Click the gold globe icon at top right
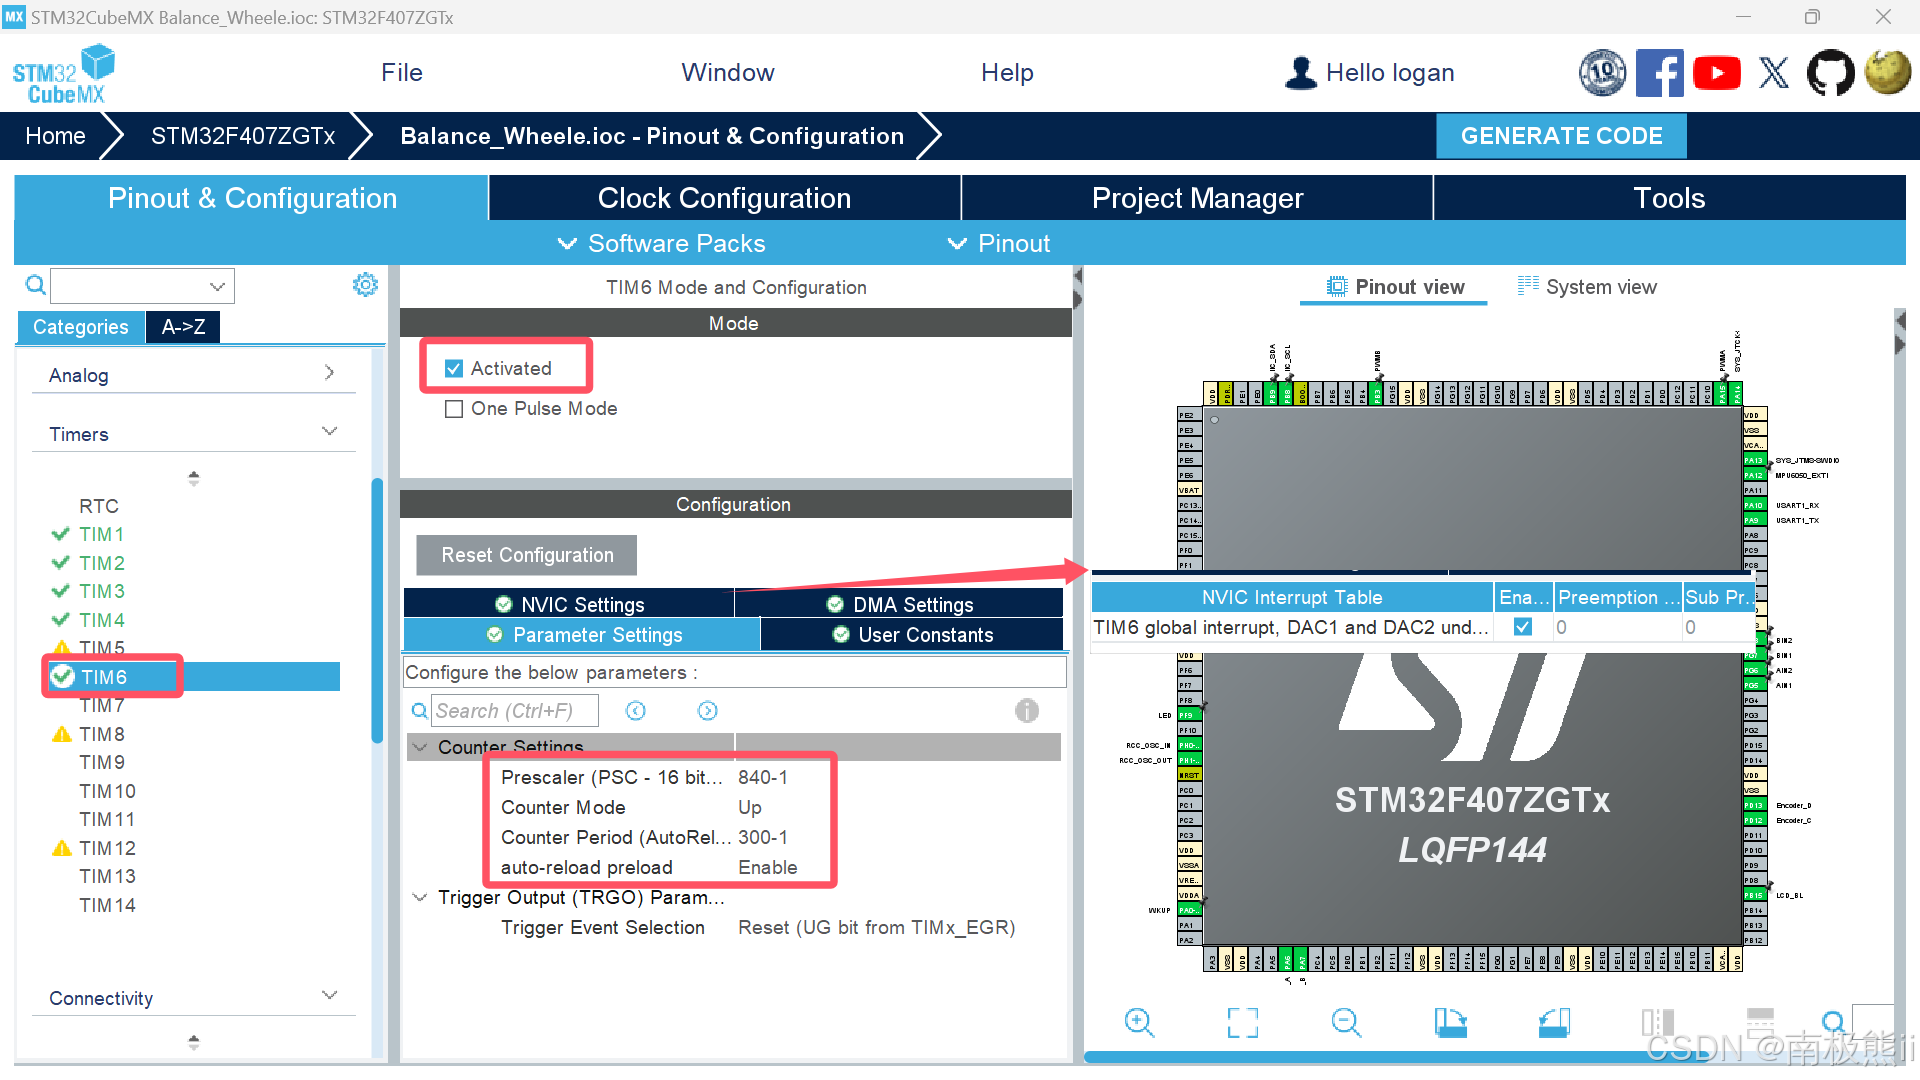 click(1888, 73)
